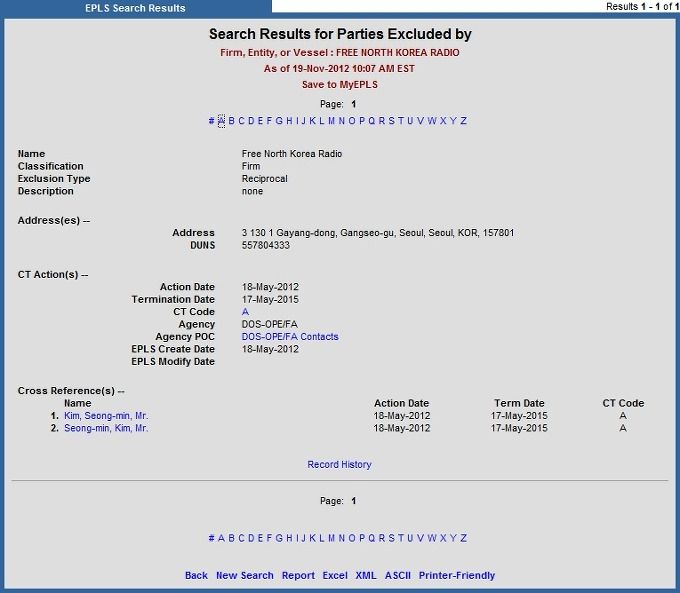Click Termination Date value 17-May-2015
Viewport: 680px width, 593px height.
point(270,299)
